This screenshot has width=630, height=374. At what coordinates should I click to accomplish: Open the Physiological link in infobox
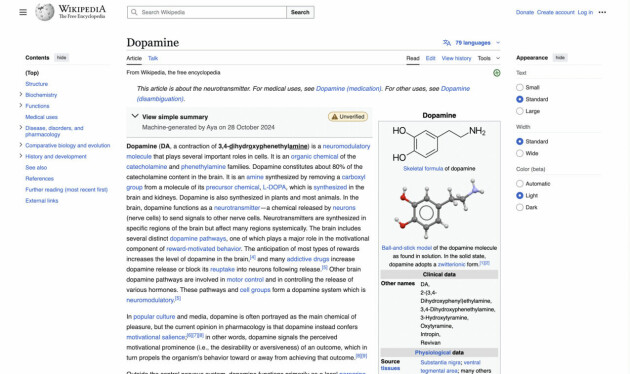click(433, 353)
